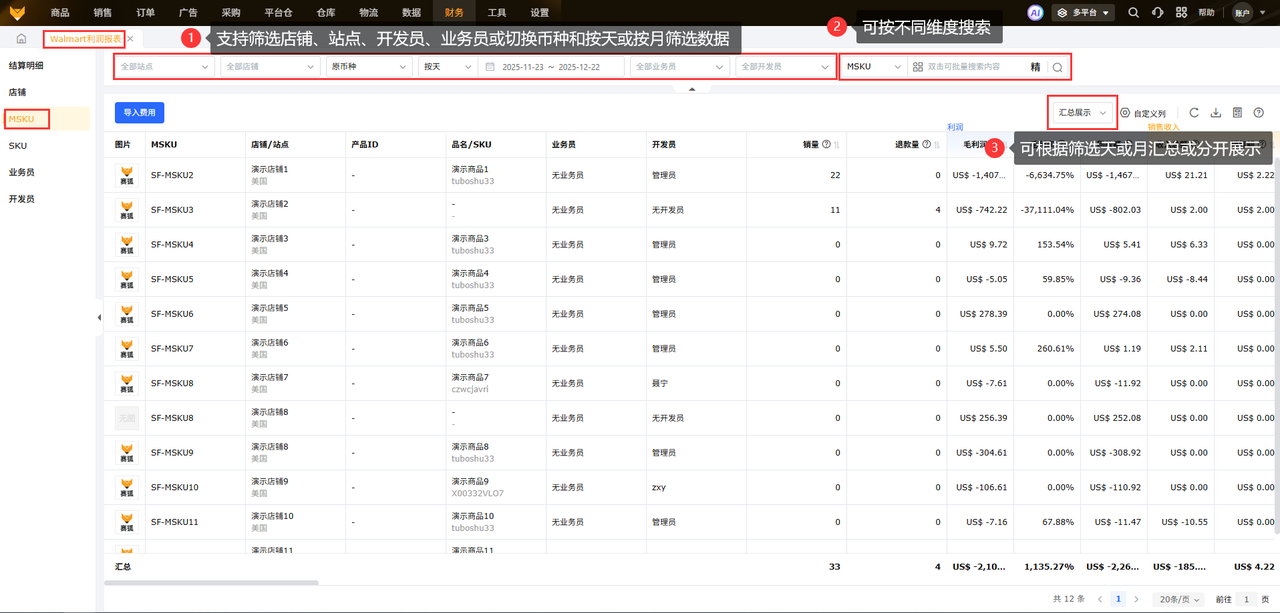The image size is (1280, 613).
Task: Click the 自定义列 custom columns button
Action: point(1143,113)
